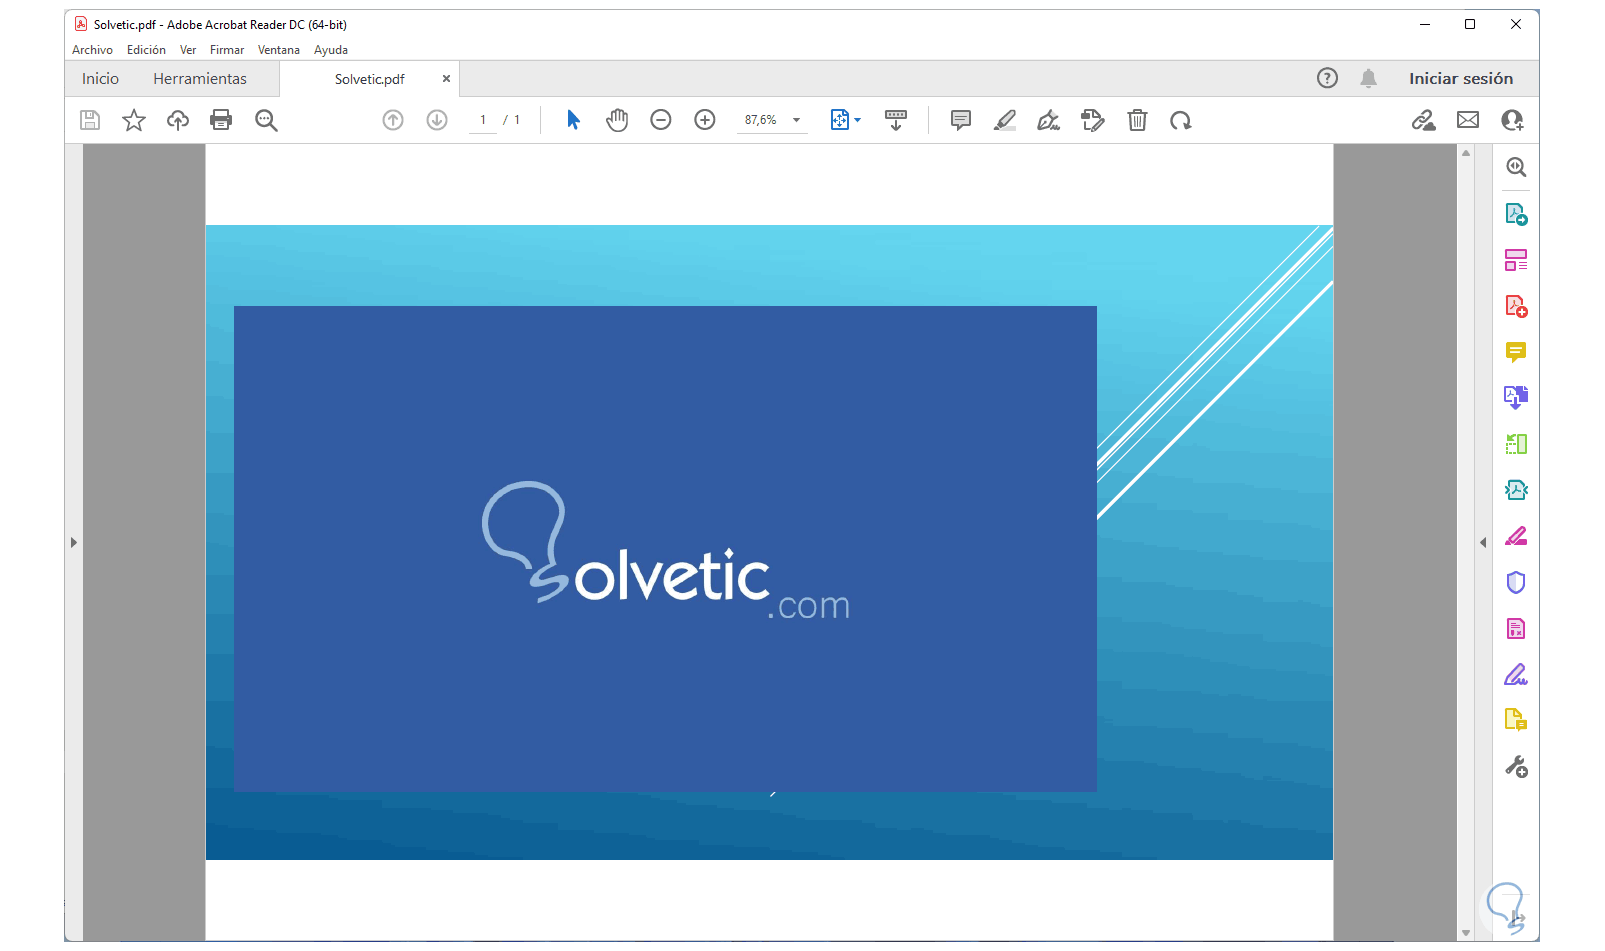
Task: Collapse the right tools pane
Action: [1483, 542]
